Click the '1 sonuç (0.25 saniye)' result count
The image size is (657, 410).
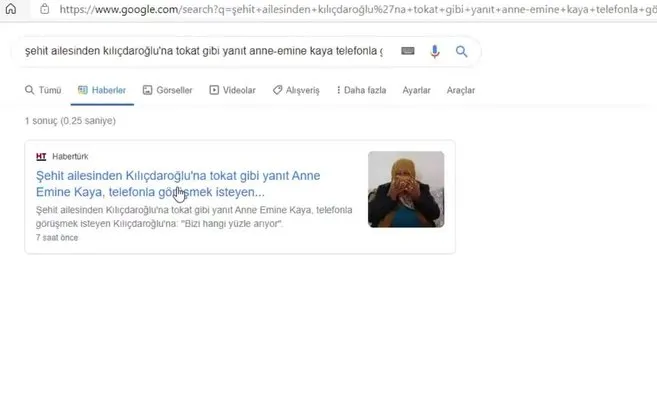[x=70, y=121]
